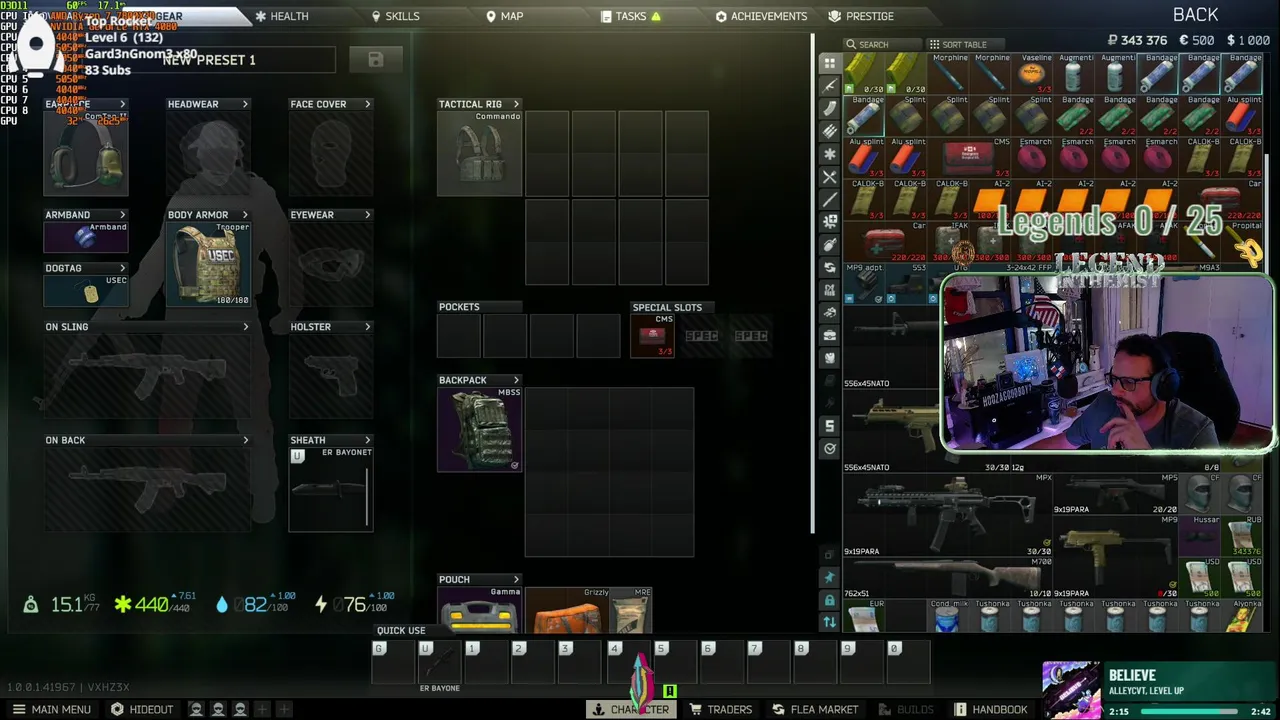
Task: Open the Tasks tab
Action: point(631,16)
